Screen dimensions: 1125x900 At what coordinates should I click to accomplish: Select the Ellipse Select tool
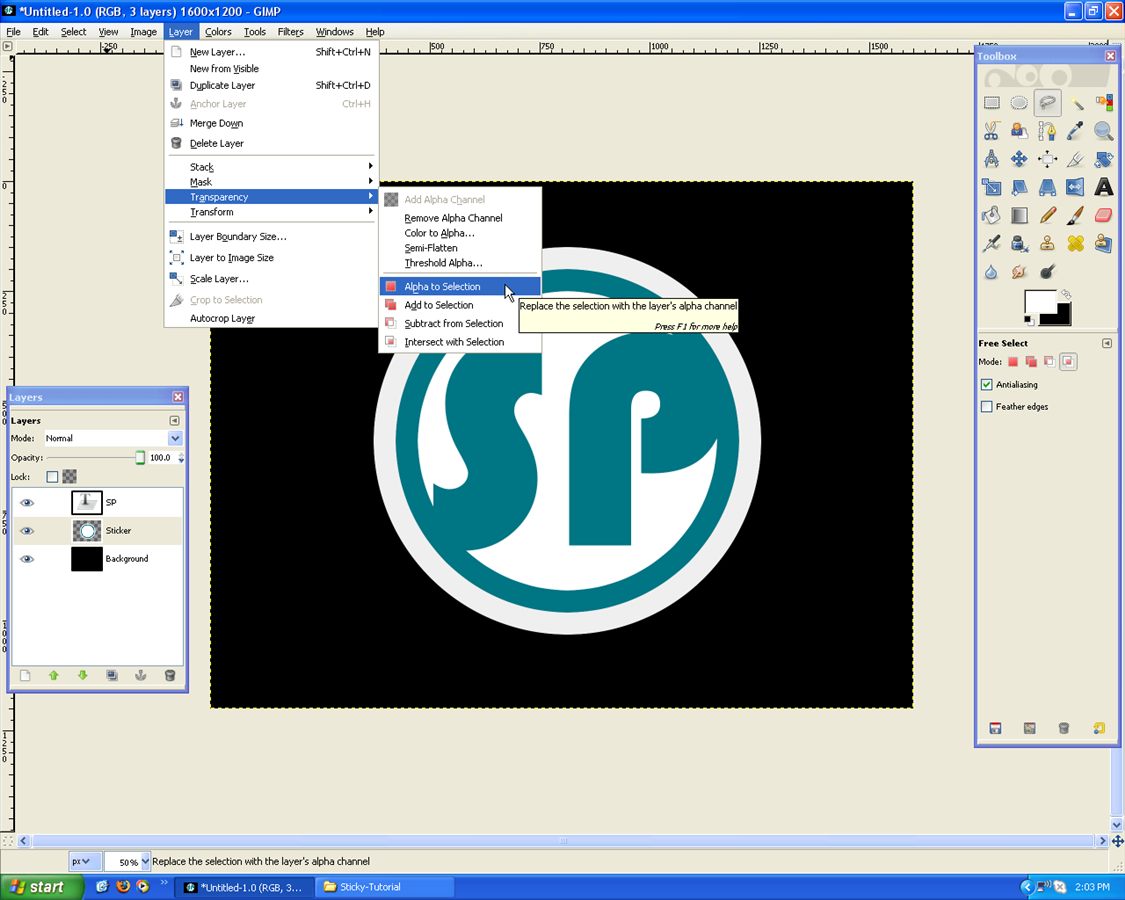tap(1019, 103)
